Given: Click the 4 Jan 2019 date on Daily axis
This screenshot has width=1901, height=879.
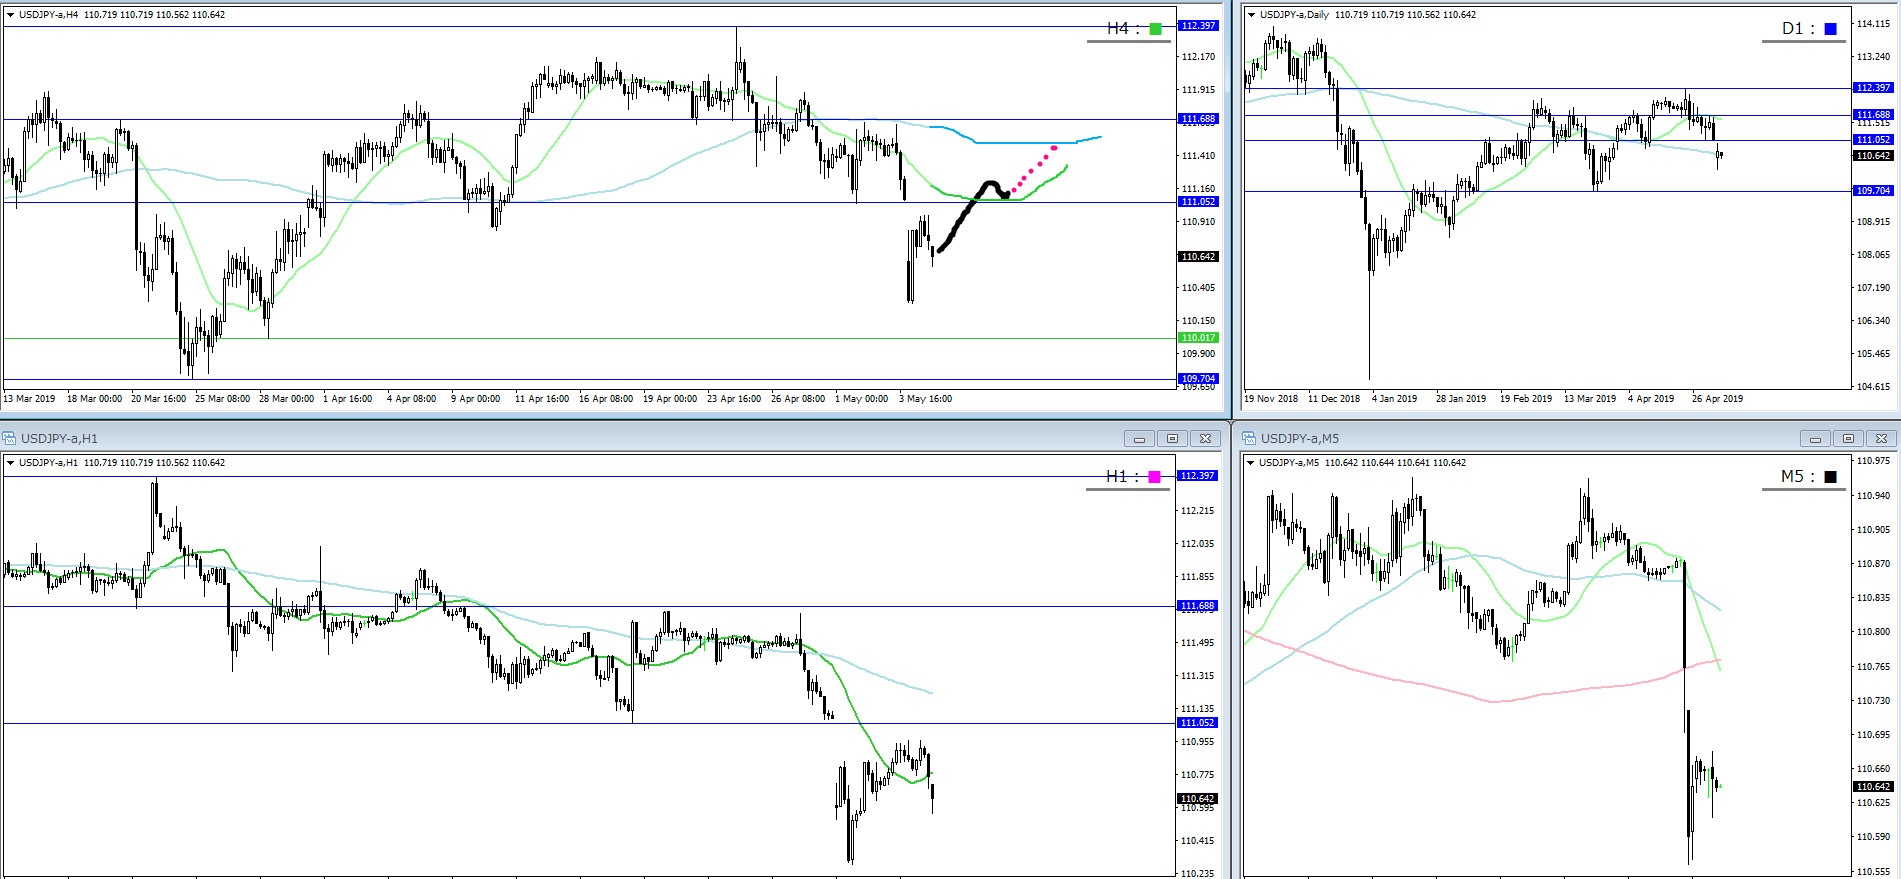Looking at the screenshot, I should (1395, 399).
